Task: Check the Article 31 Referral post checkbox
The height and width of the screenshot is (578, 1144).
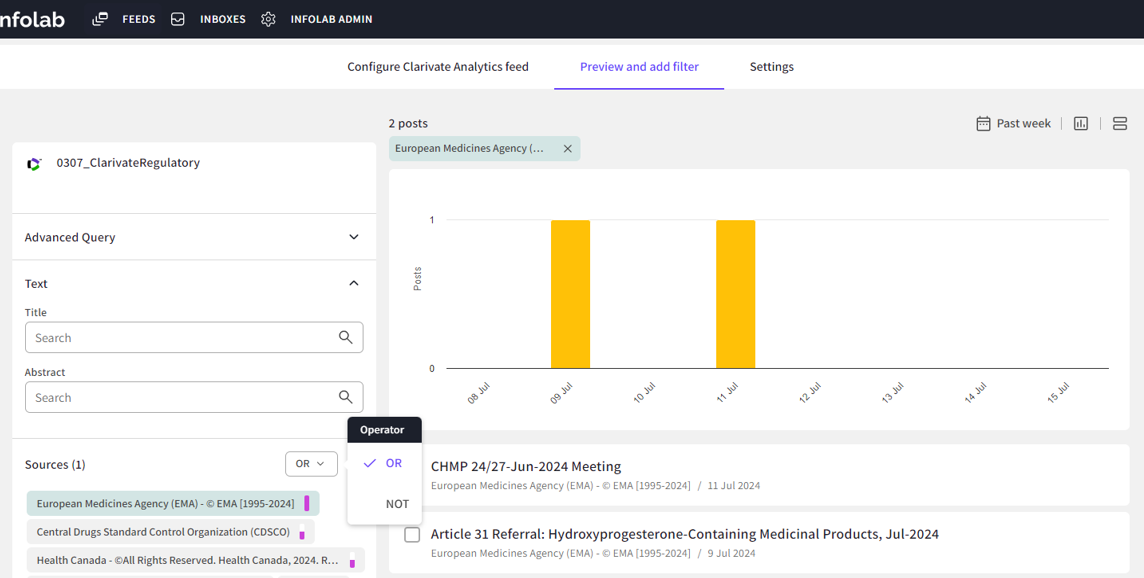Action: (412, 535)
